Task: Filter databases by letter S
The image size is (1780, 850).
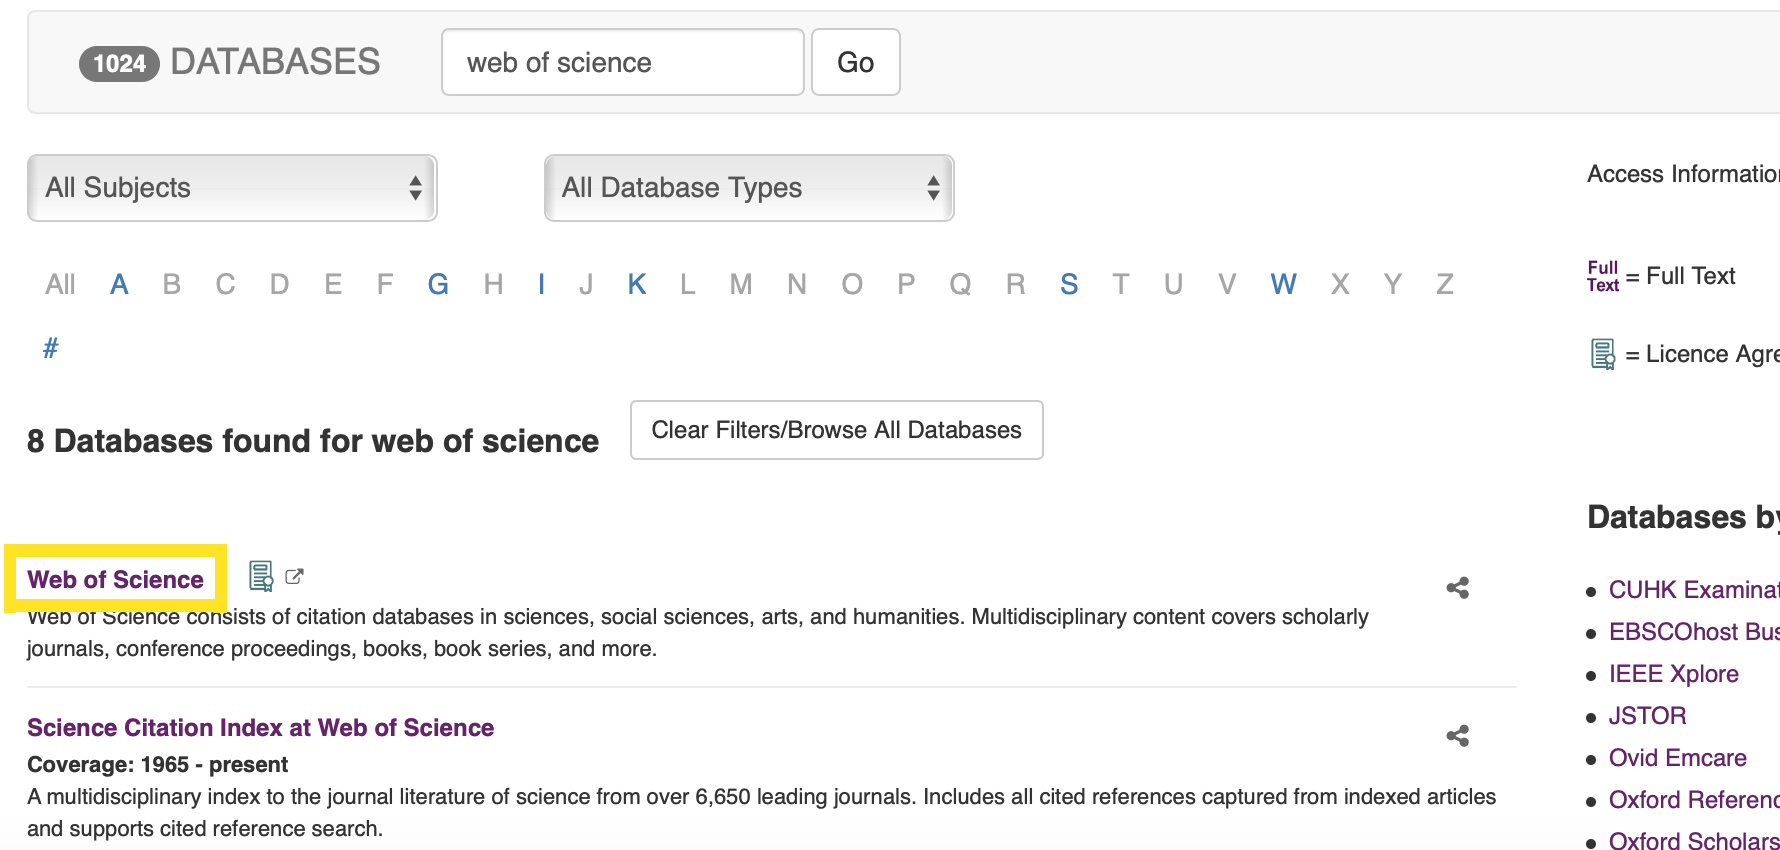Action: point(1069,285)
